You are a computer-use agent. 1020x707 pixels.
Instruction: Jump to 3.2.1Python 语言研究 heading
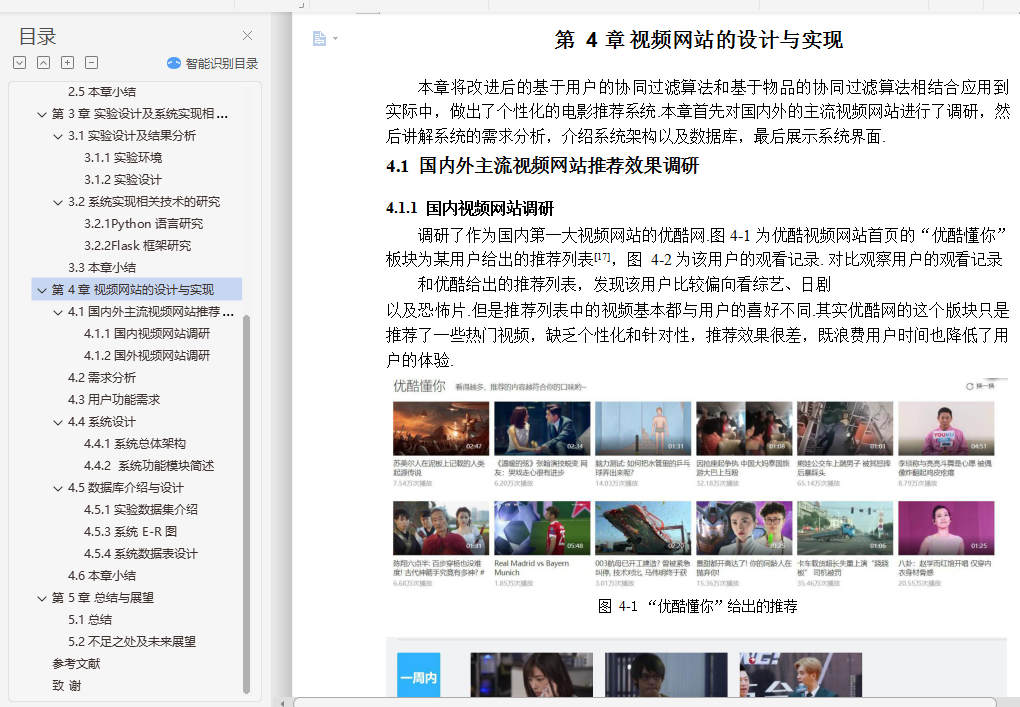143,224
